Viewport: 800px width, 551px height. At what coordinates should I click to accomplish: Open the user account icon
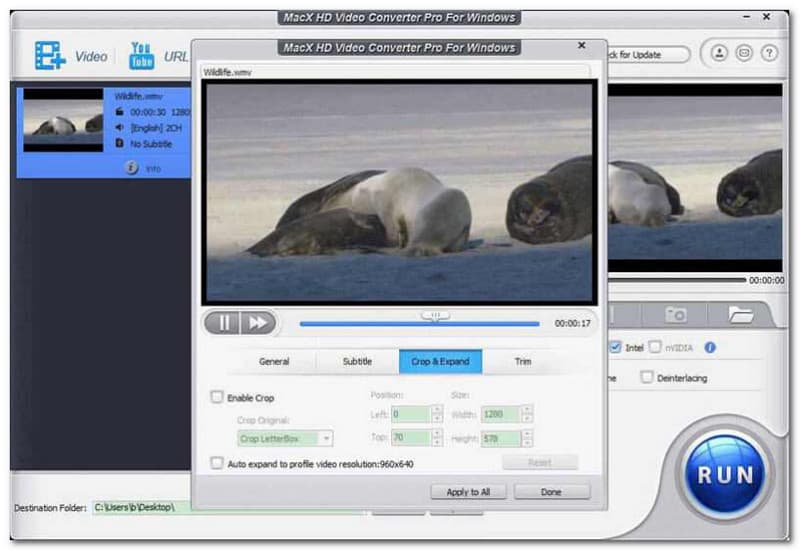click(x=719, y=53)
